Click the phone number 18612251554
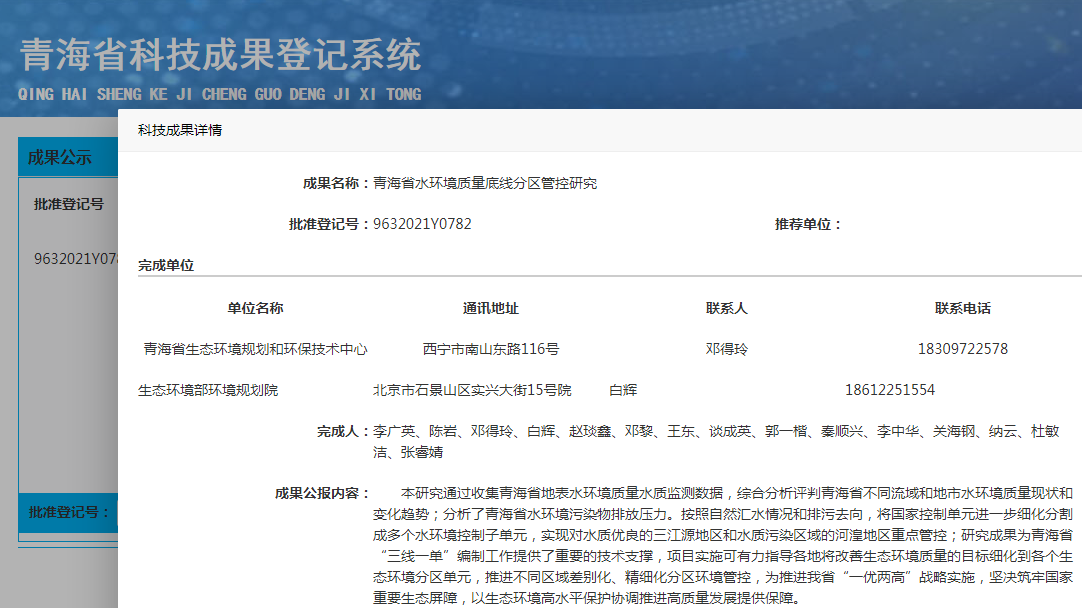Image resolution: width=1082 pixels, height=608 pixels. [889, 390]
